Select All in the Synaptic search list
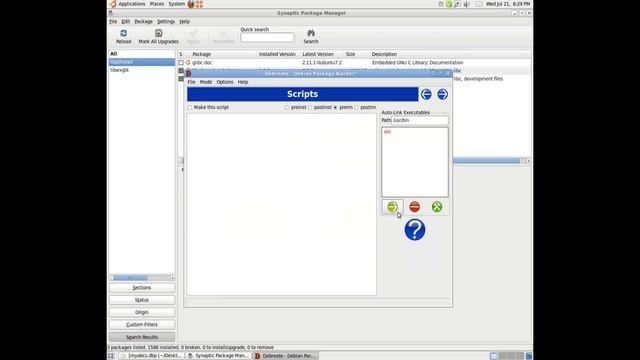Screen dimensions: 640x360 (142, 54)
